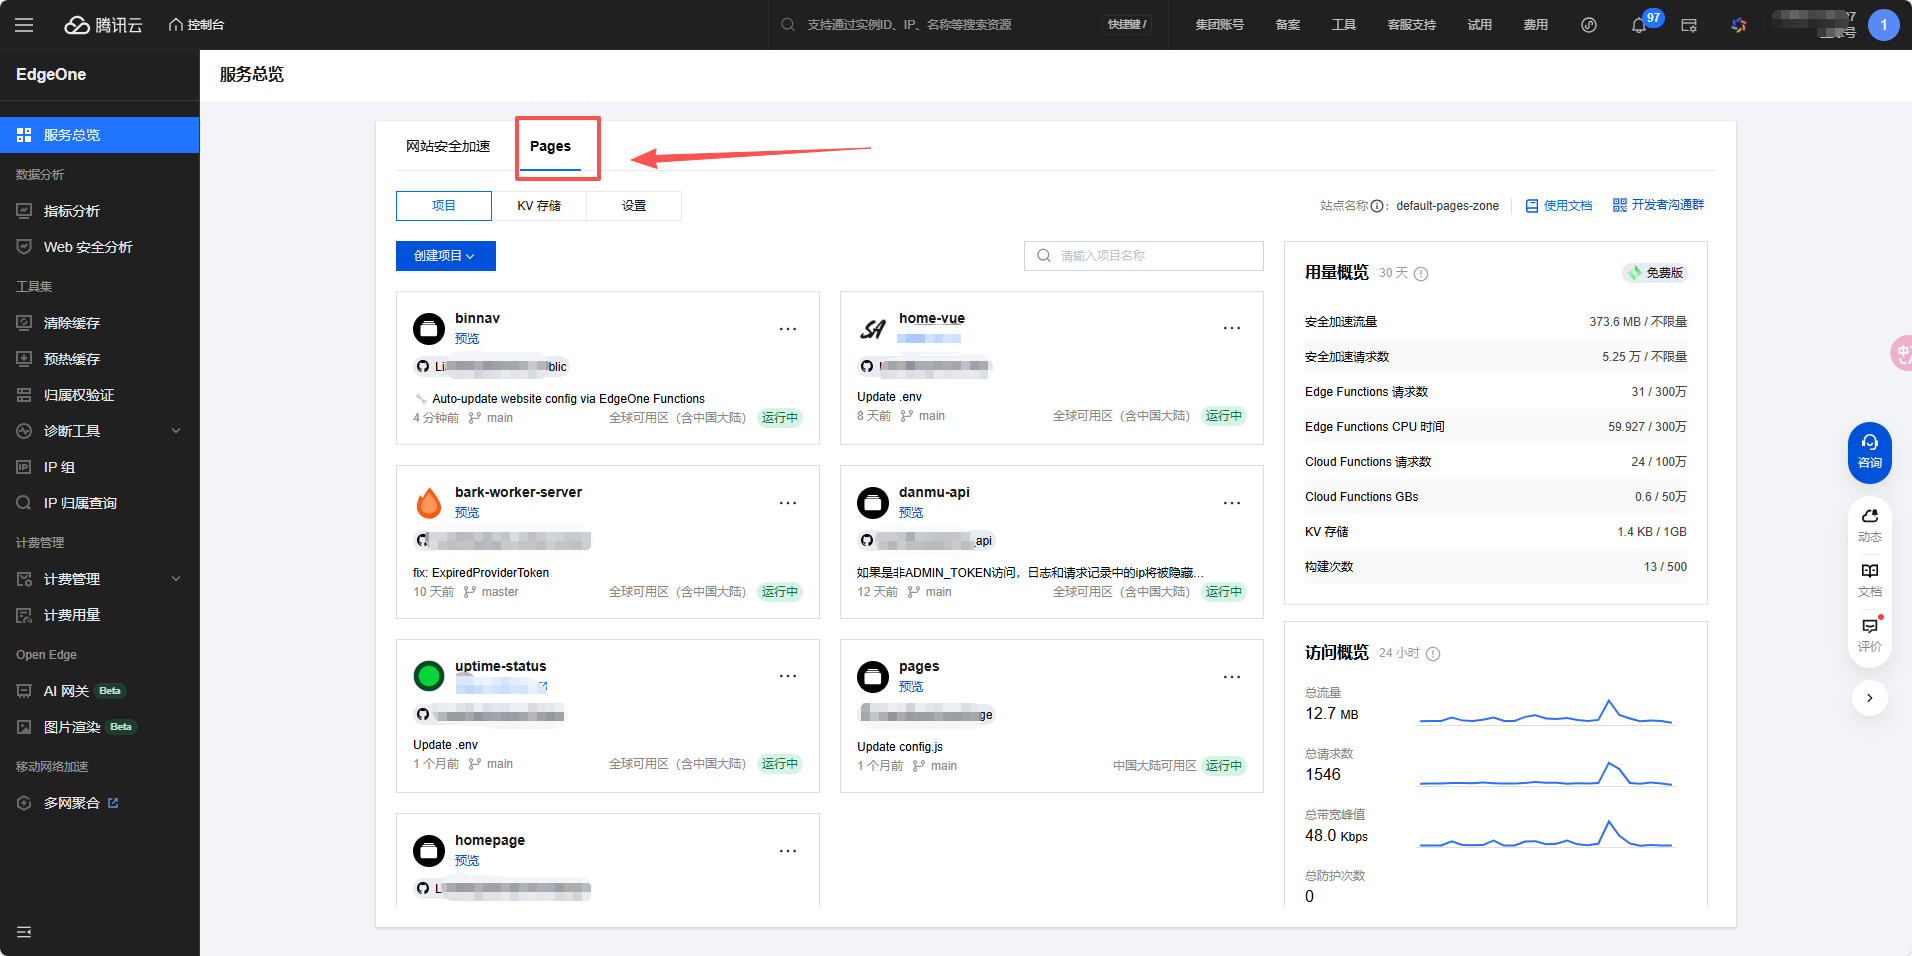Screen dimensions: 1912x956
Task: Open the 费用 menu
Action: [x=1535, y=25]
